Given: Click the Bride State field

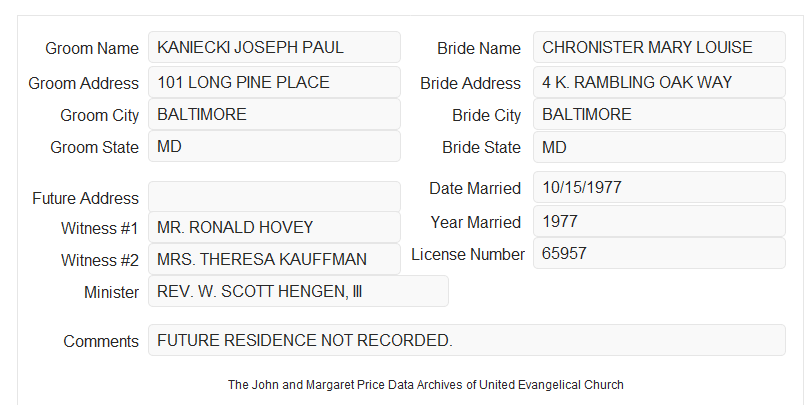Looking at the screenshot, I should 659,147.
